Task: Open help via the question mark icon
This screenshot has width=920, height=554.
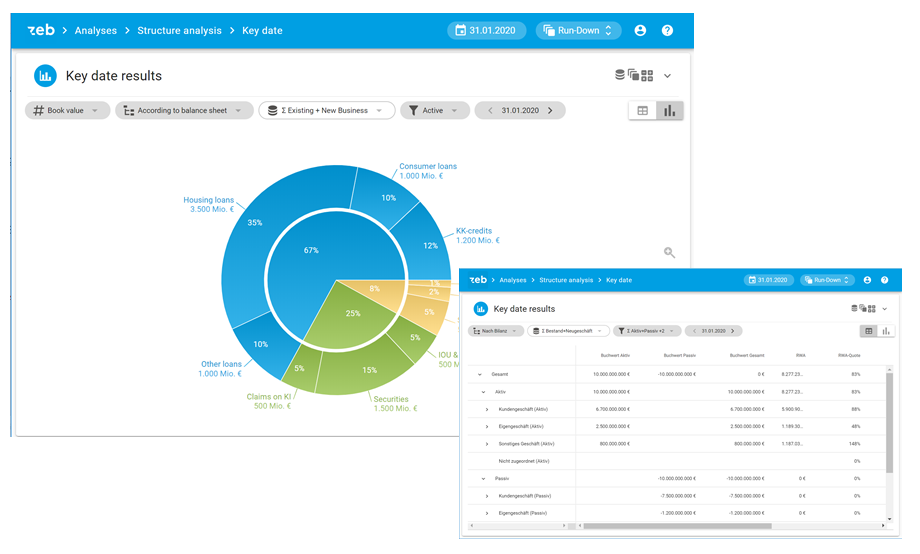Action: point(667,31)
